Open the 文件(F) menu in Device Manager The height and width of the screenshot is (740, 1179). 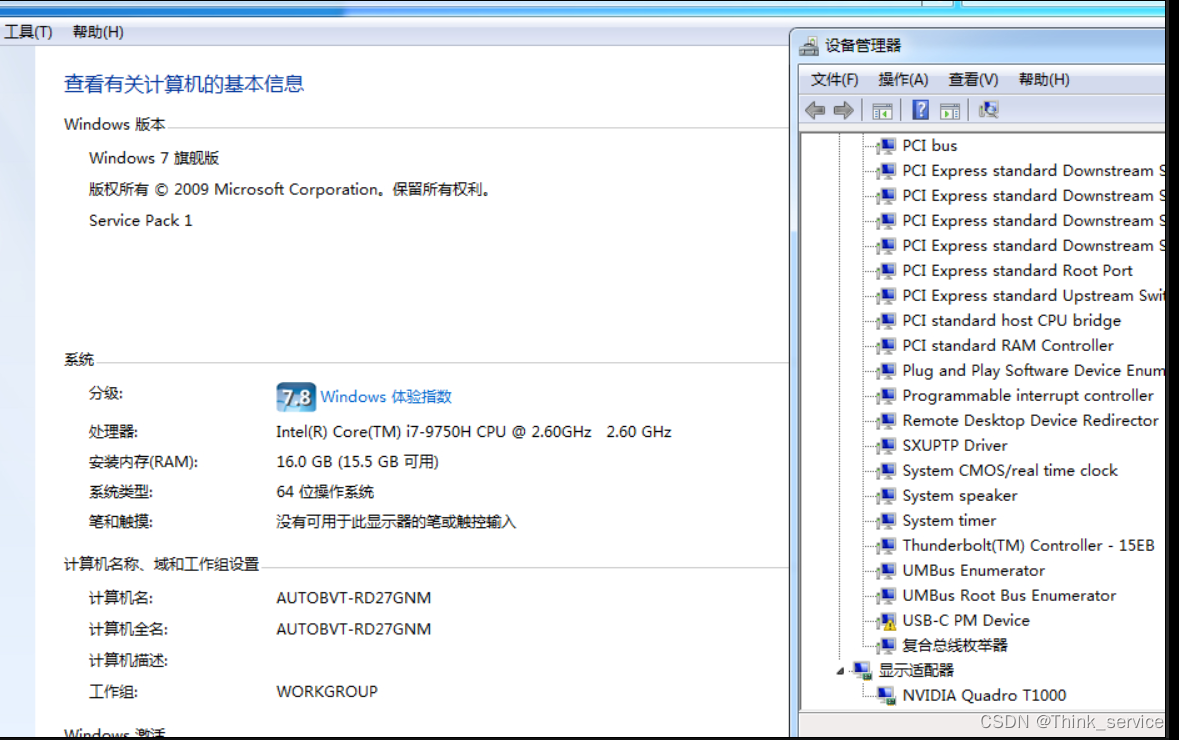point(834,80)
